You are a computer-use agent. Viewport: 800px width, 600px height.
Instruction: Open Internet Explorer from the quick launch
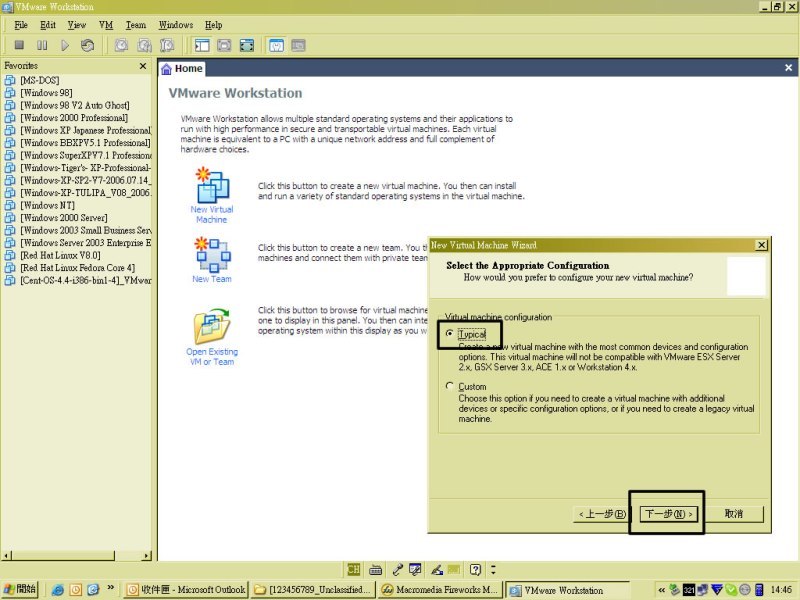tap(58, 590)
